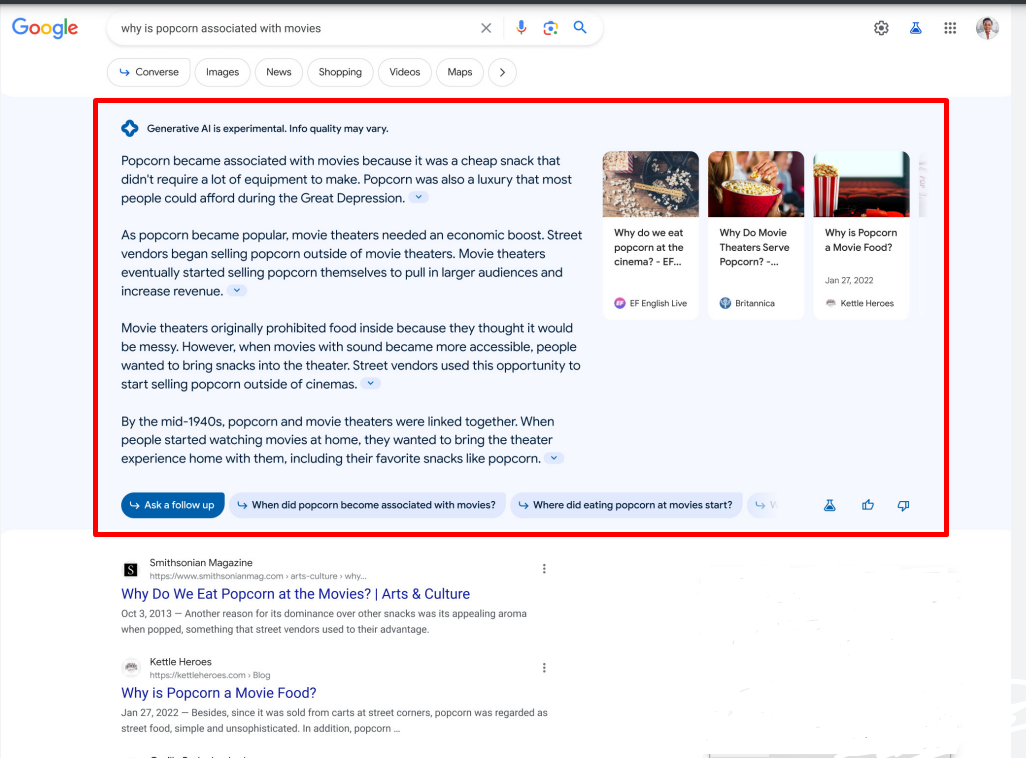Click the Google Lens camera icon
The width and height of the screenshot is (1026, 758).
[550, 28]
